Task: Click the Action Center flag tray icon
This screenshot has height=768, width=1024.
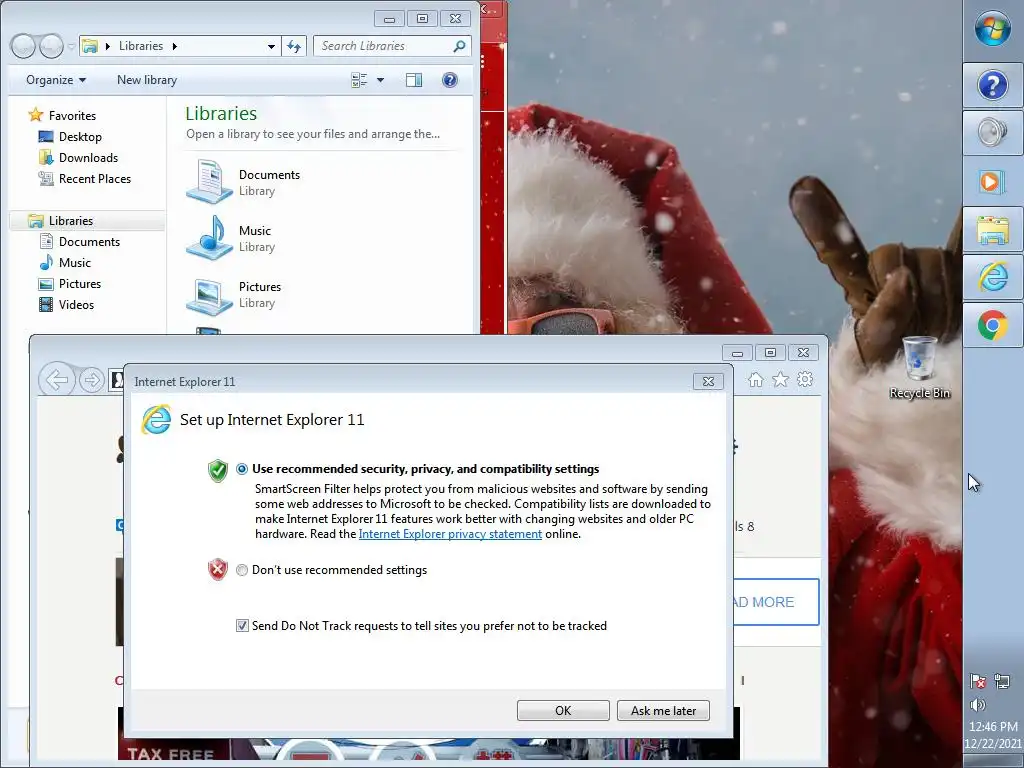Action: [978, 681]
